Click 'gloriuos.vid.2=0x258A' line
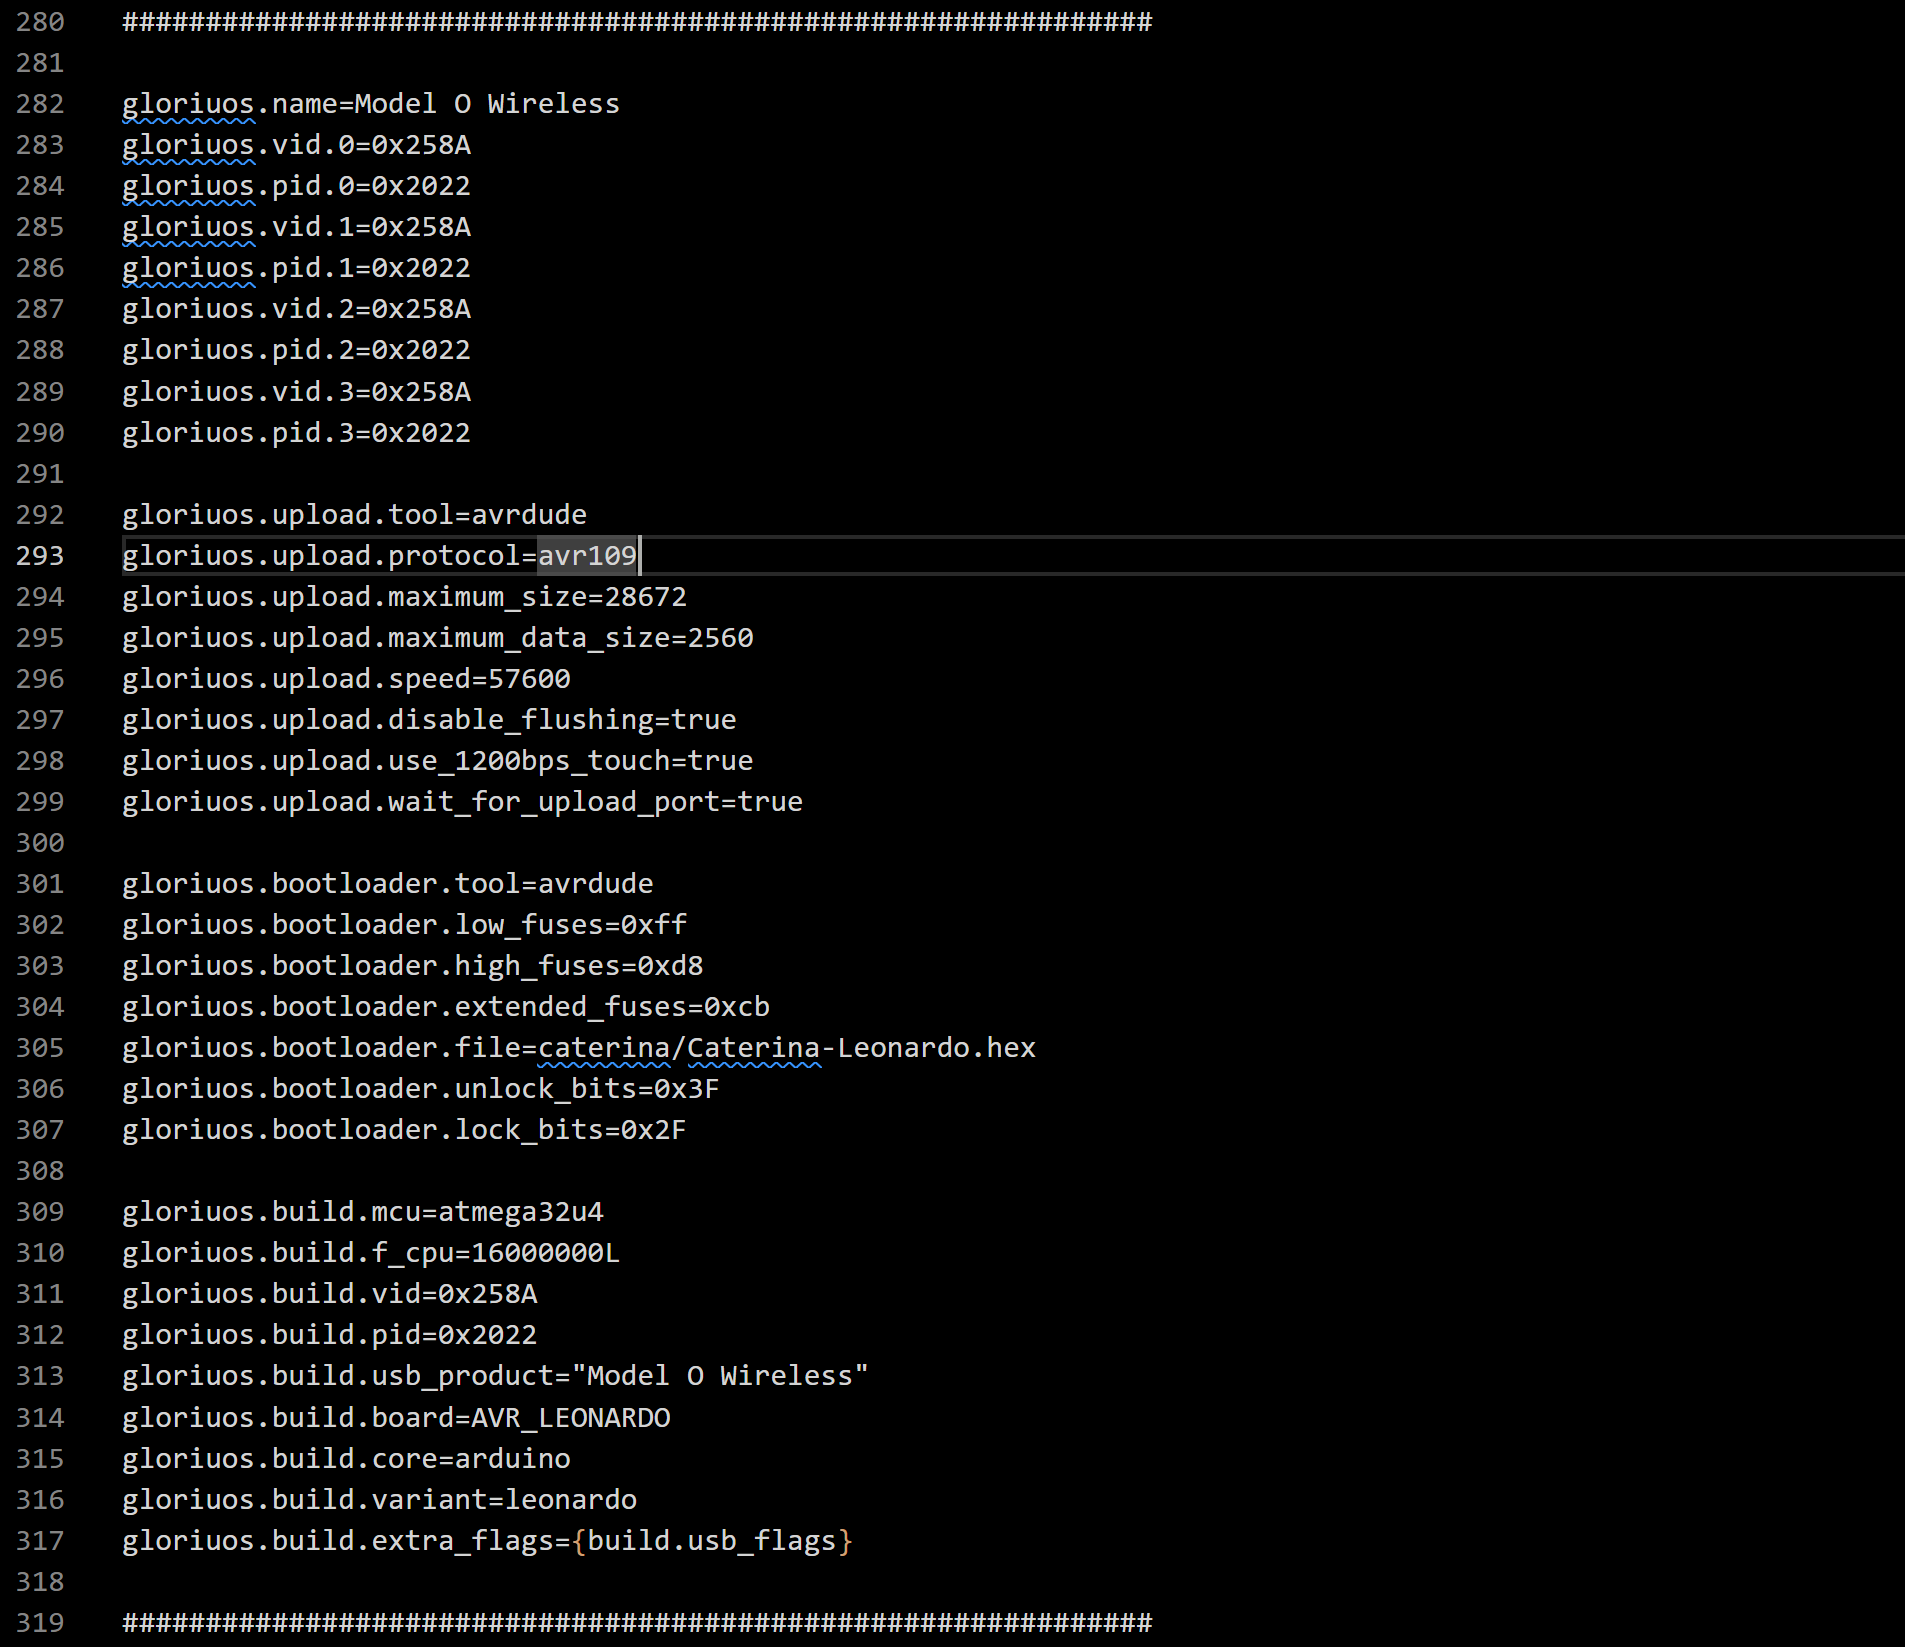 [296, 309]
